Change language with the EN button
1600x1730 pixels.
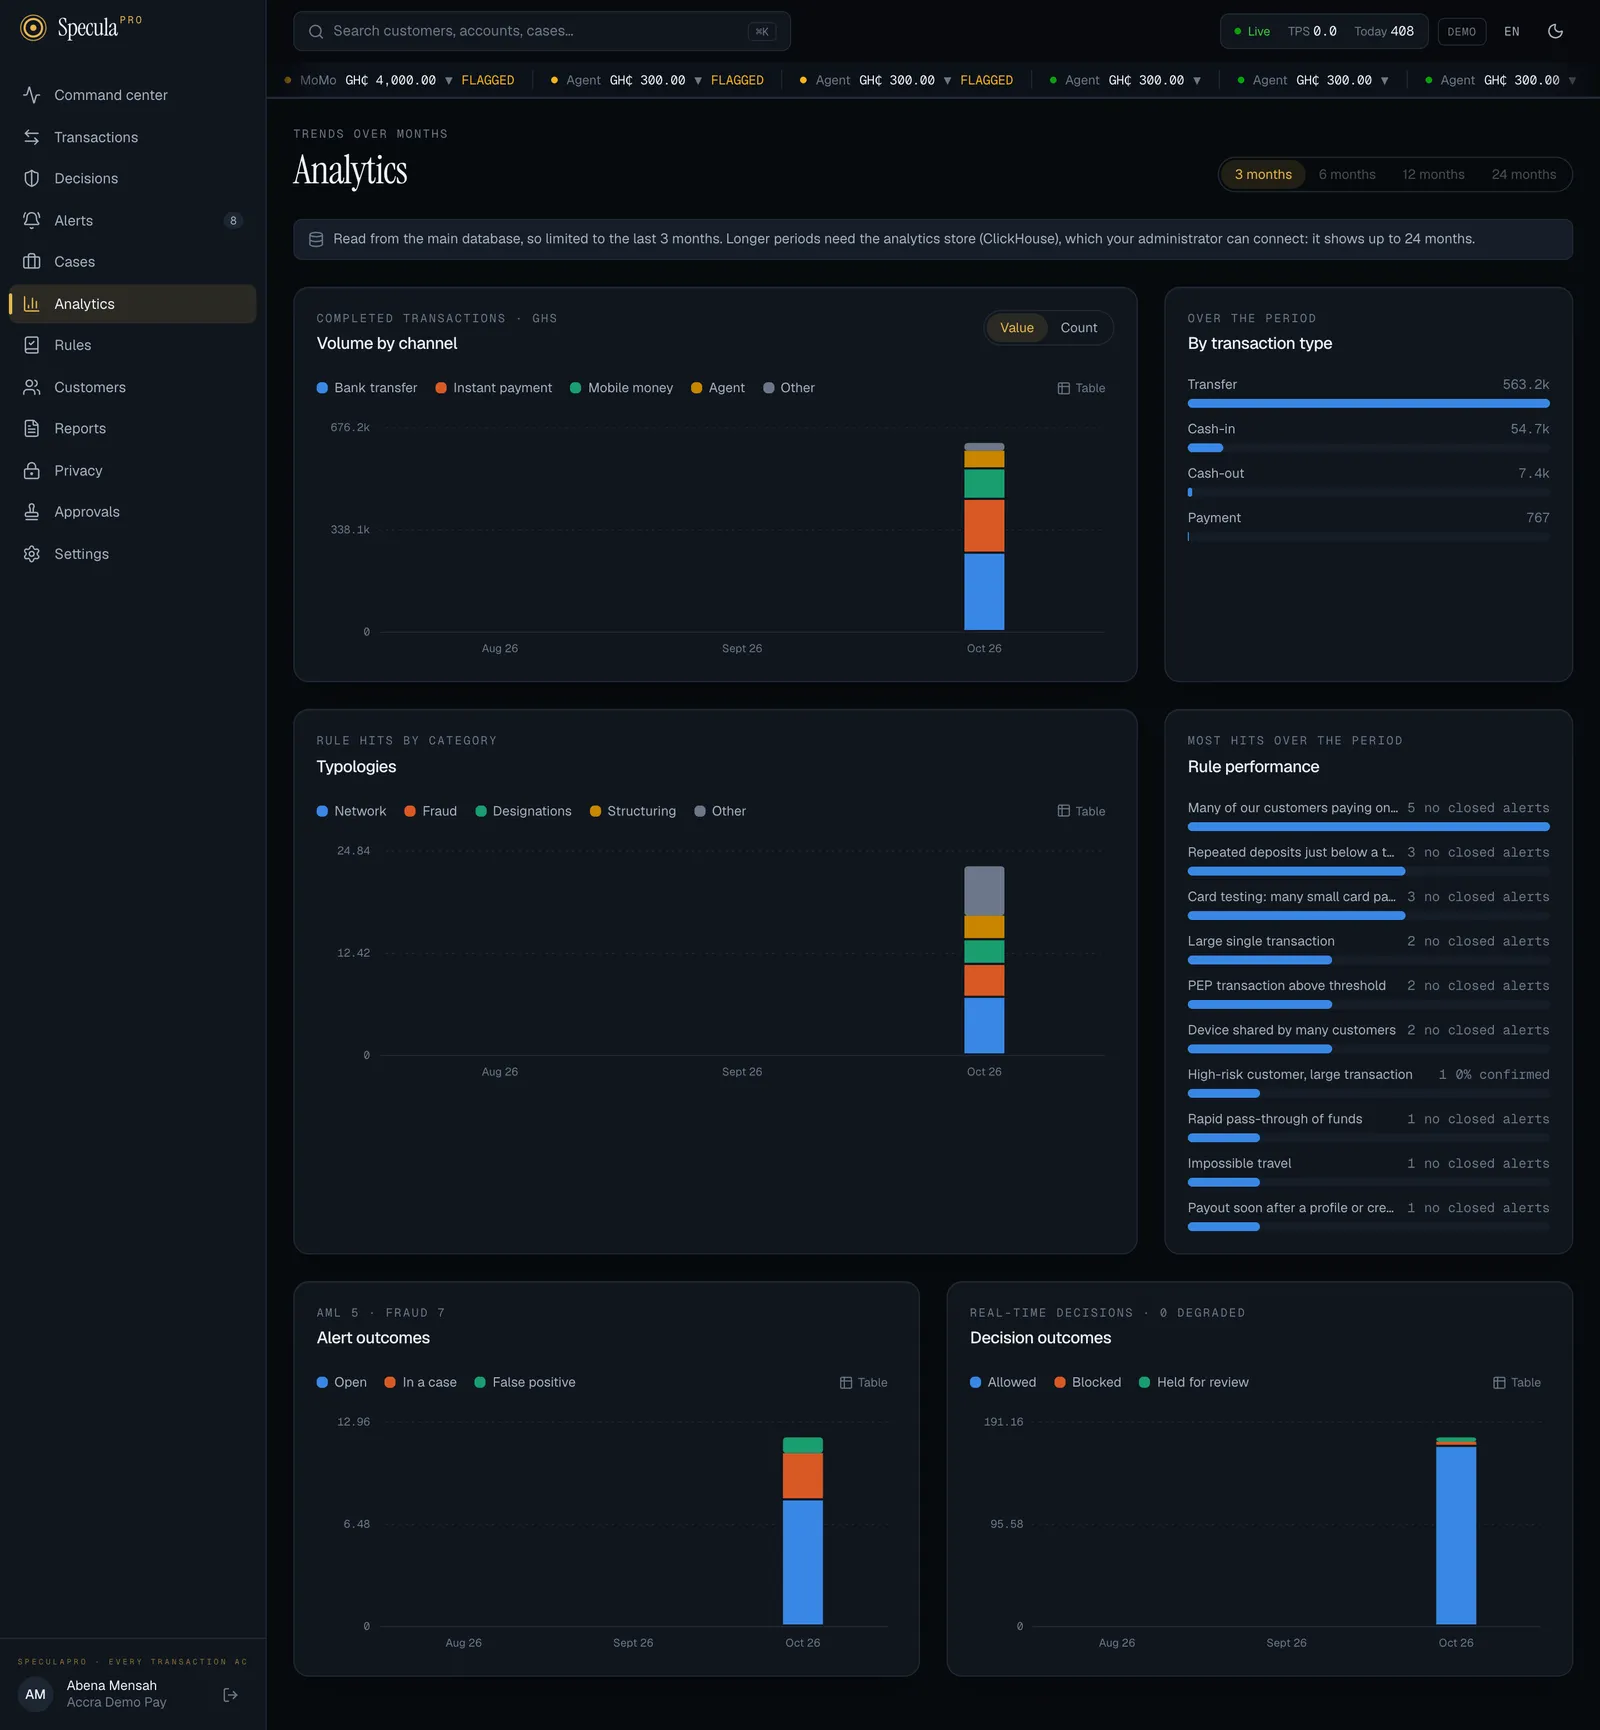[x=1511, y=31]
